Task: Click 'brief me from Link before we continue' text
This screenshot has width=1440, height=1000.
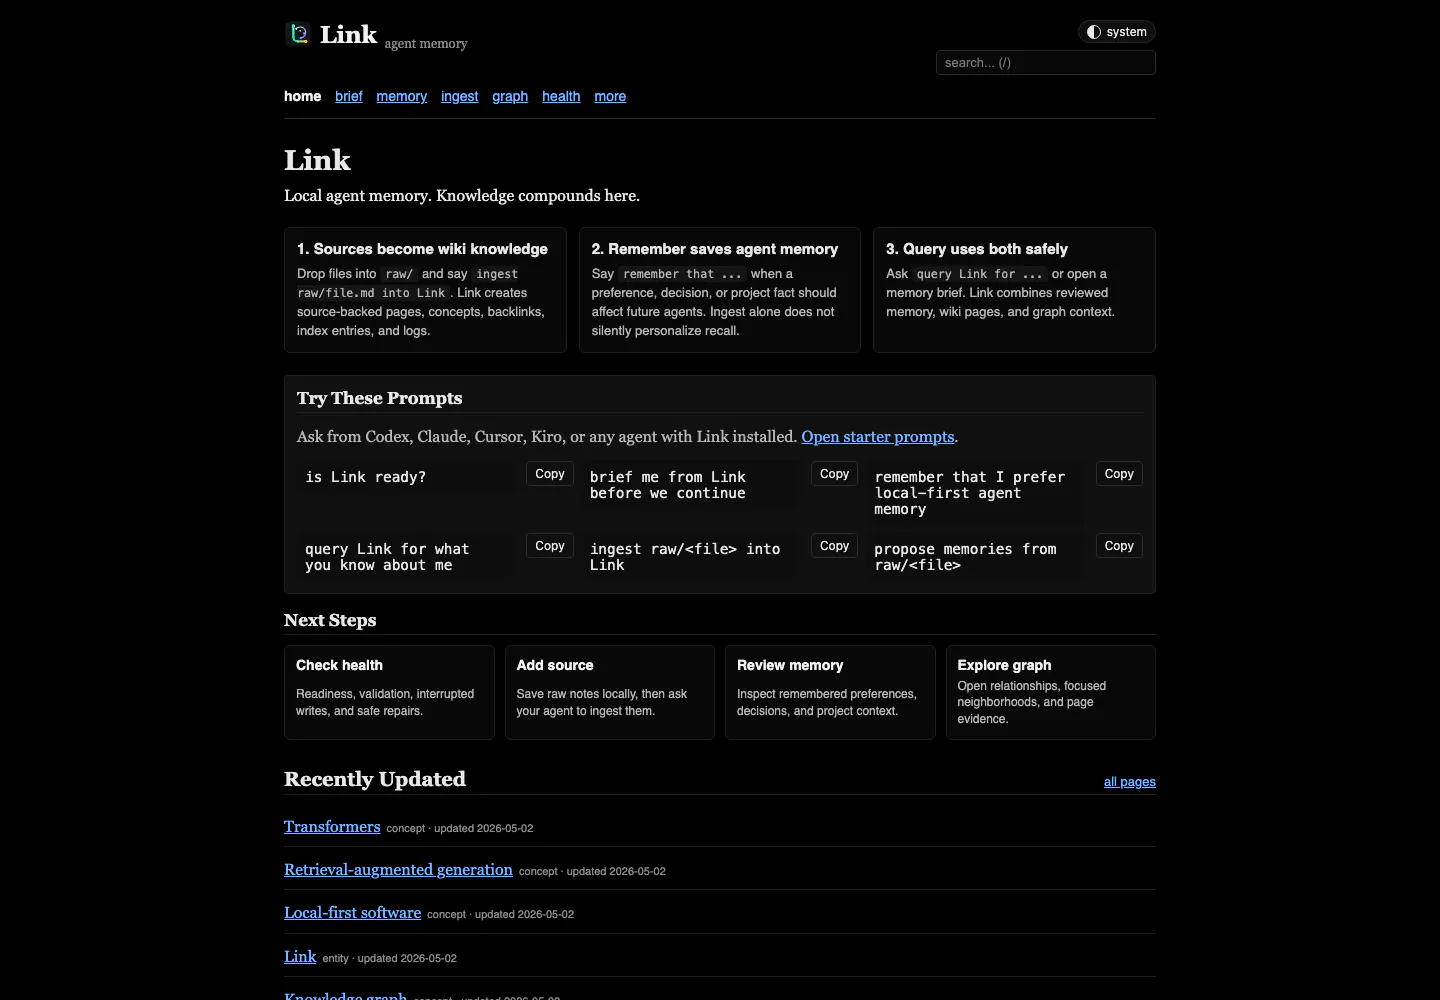Action: [x=668, y=485]
